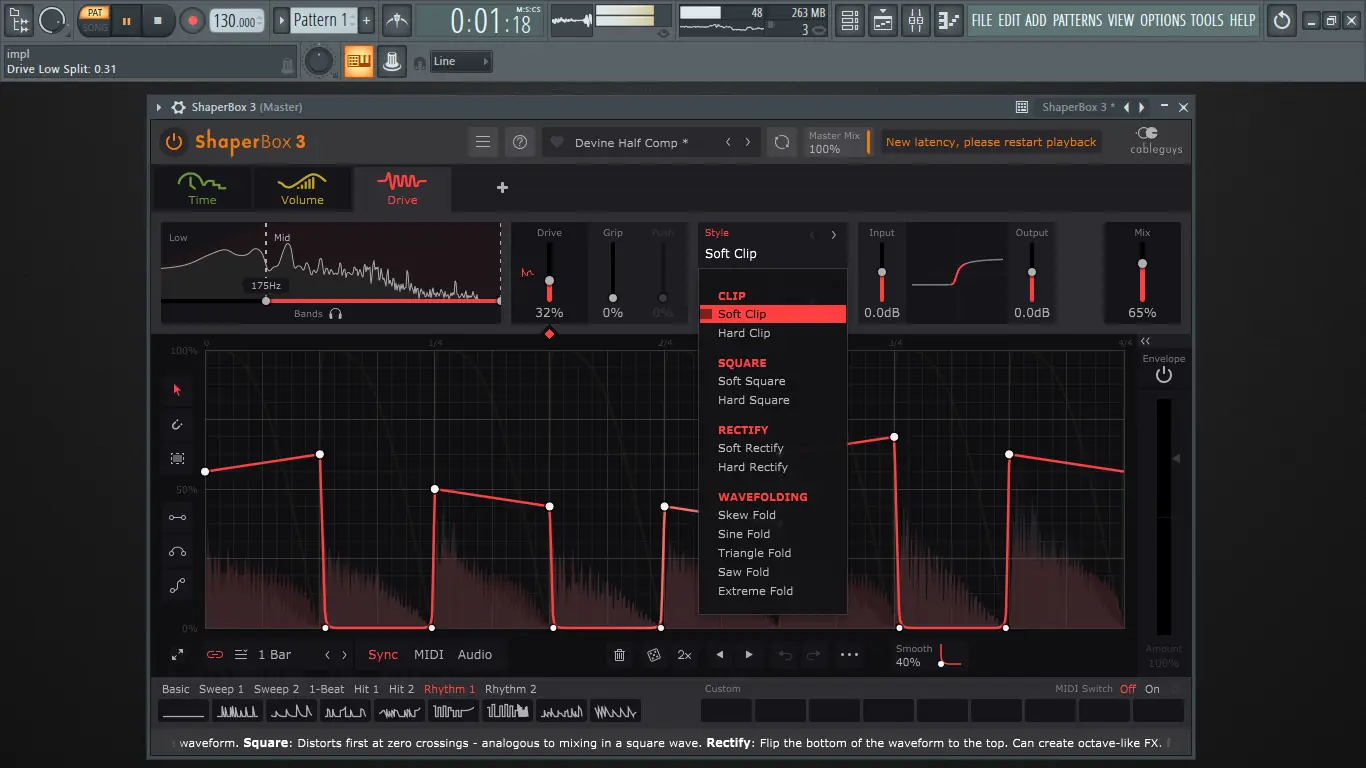Collapse the Envelope panel with double chevrons
This screenshot has height=768, width=1366.
pos(1146,341)
